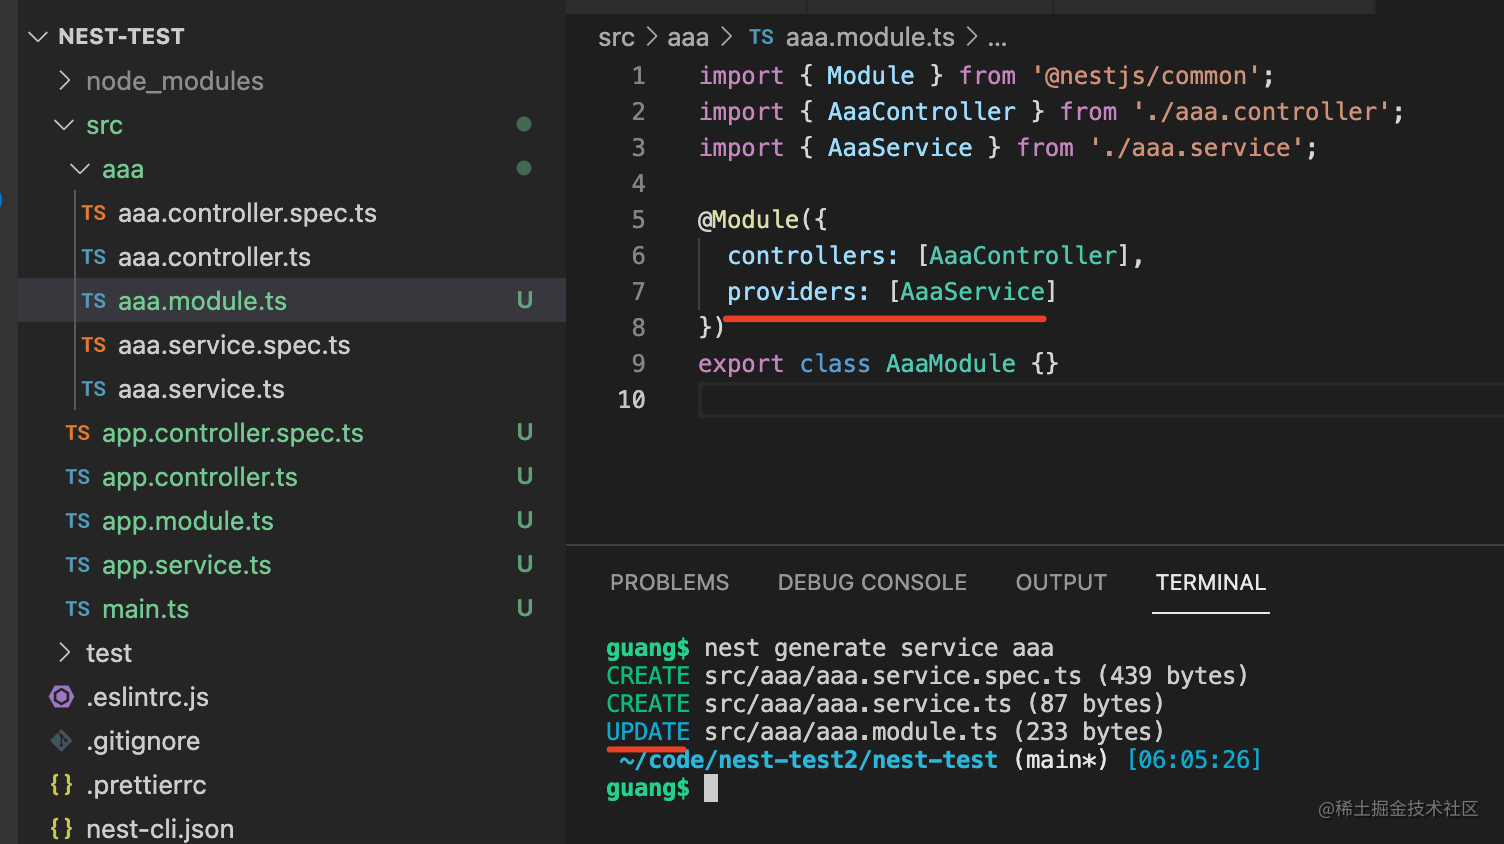Collapse the src folder
Screen dimensions: 1504x844
65,125
